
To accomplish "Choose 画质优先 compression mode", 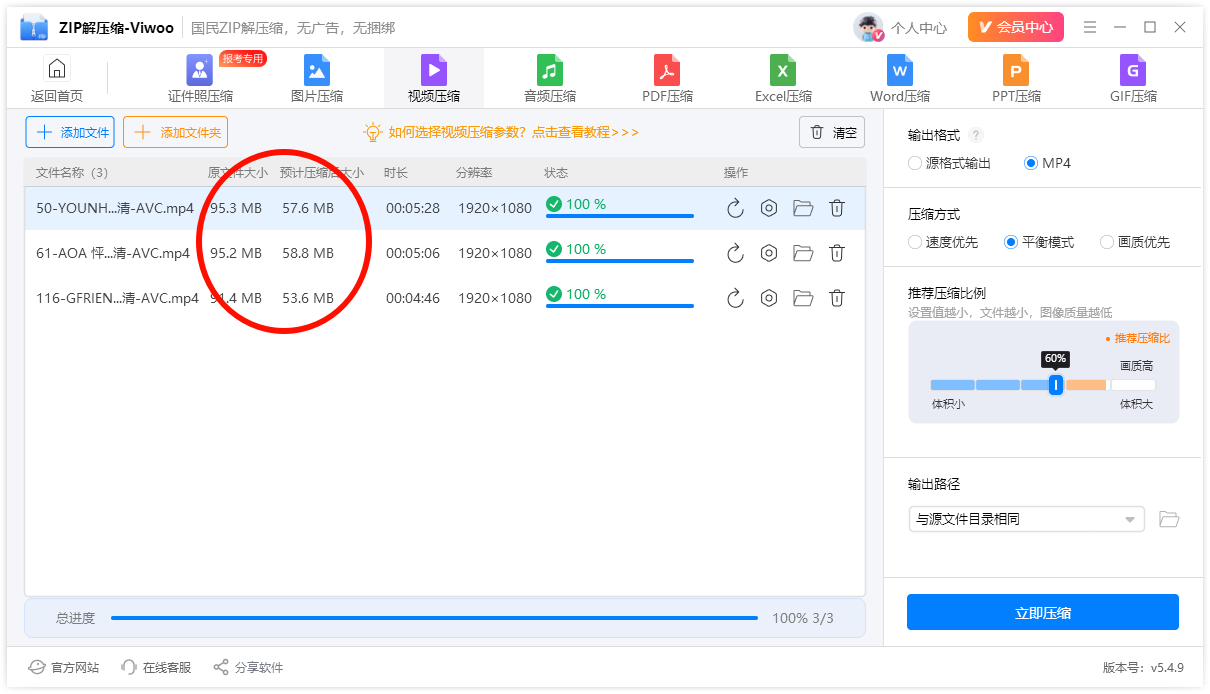I will click(x=1107, y=242).
